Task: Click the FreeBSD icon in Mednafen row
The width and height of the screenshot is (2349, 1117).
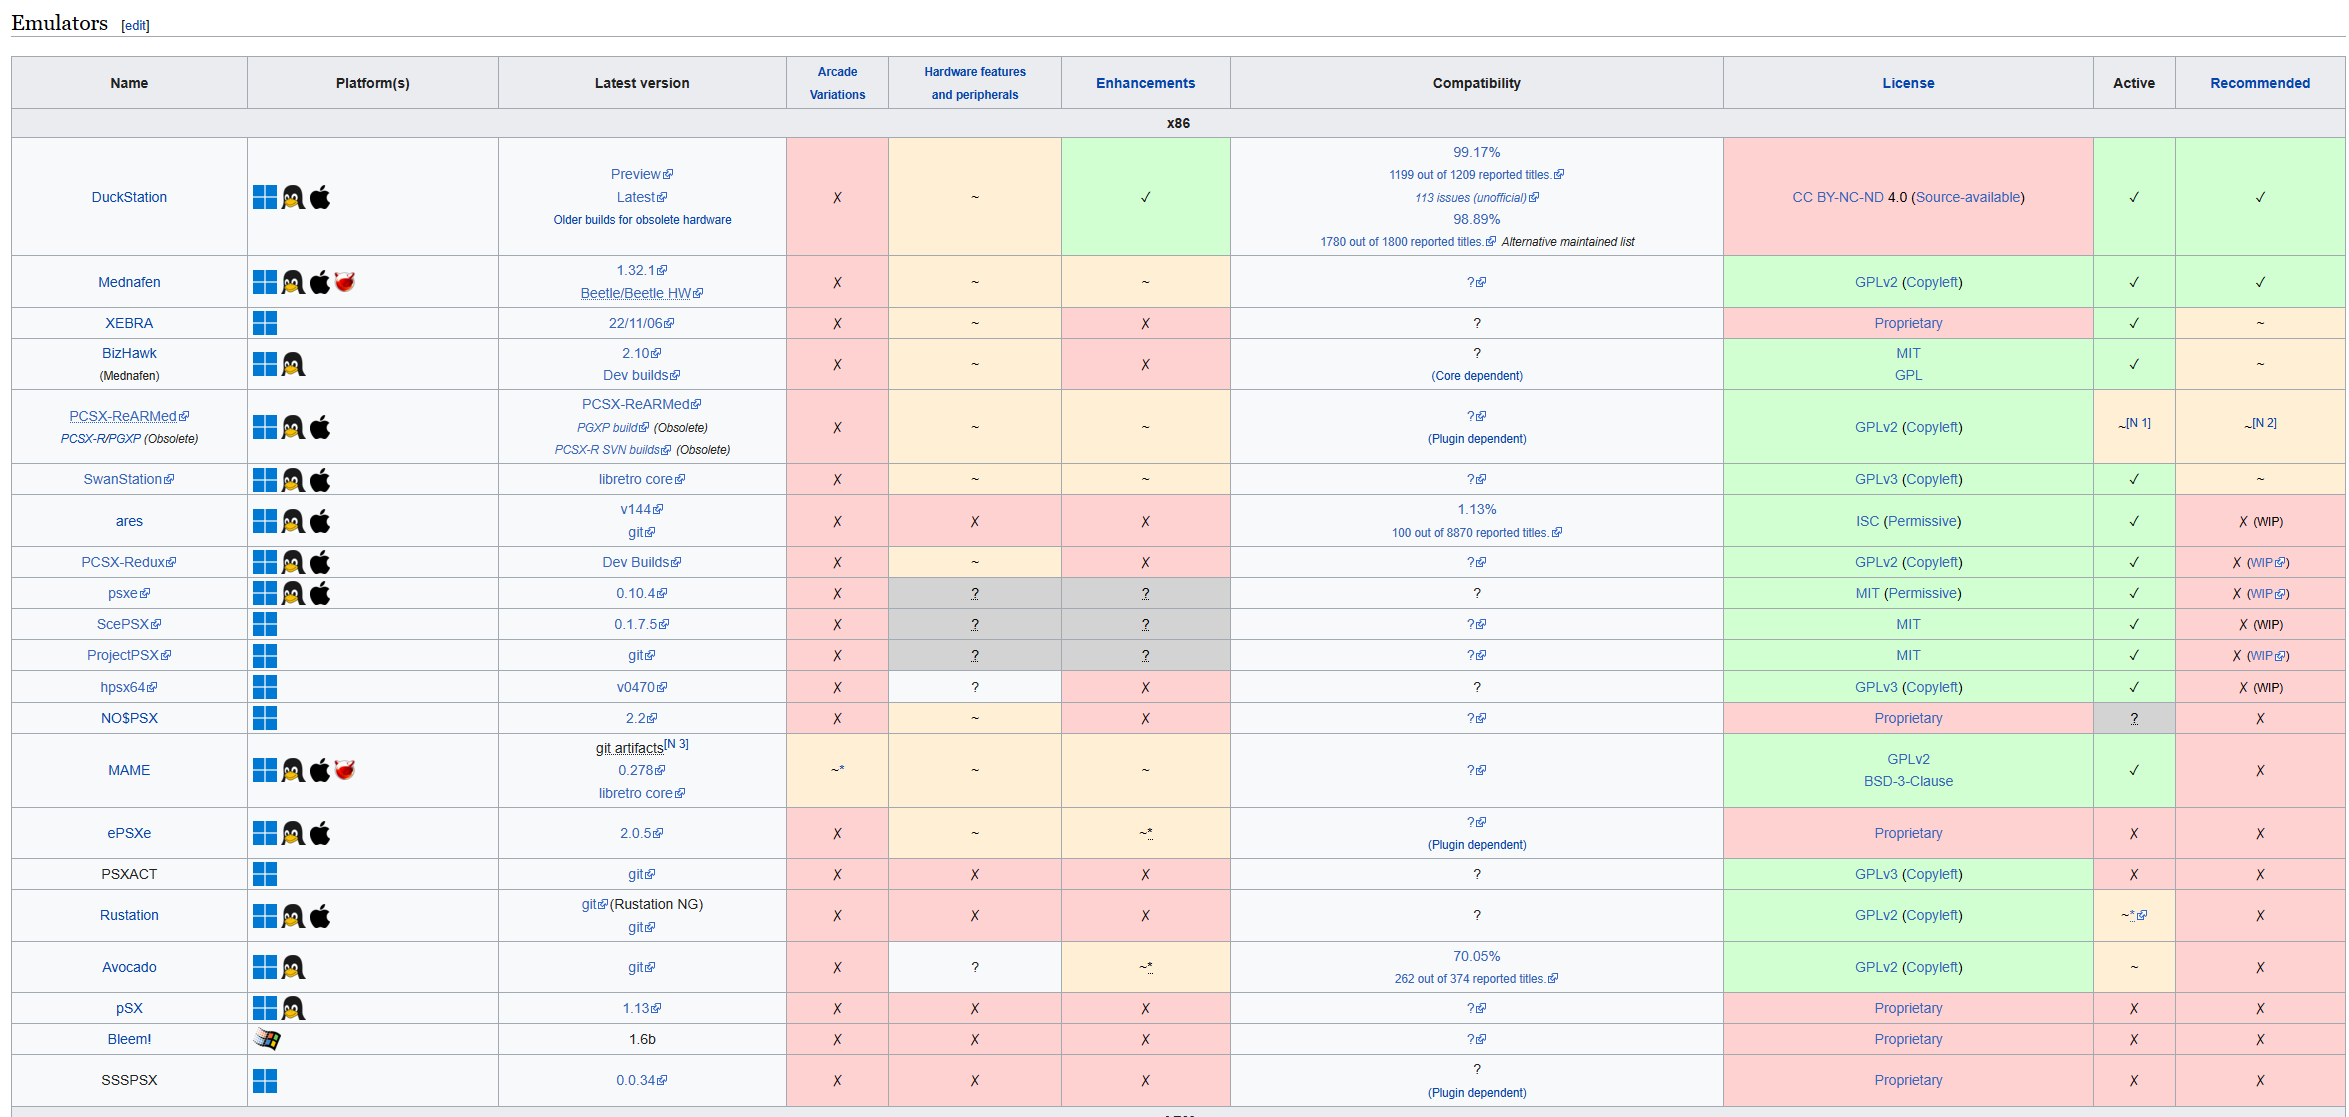Action: (x=345, y=282)
